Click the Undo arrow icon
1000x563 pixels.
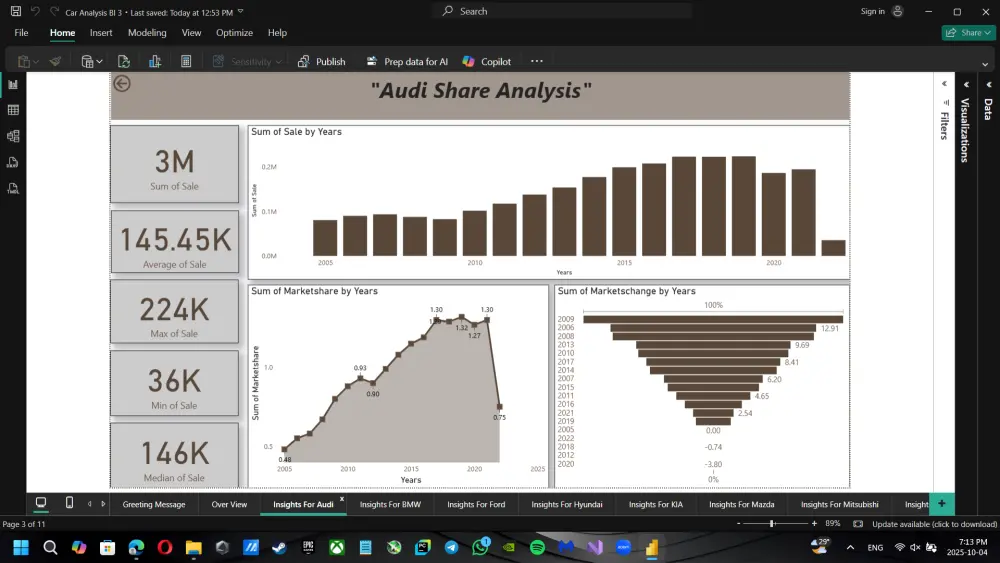point(36,11)
